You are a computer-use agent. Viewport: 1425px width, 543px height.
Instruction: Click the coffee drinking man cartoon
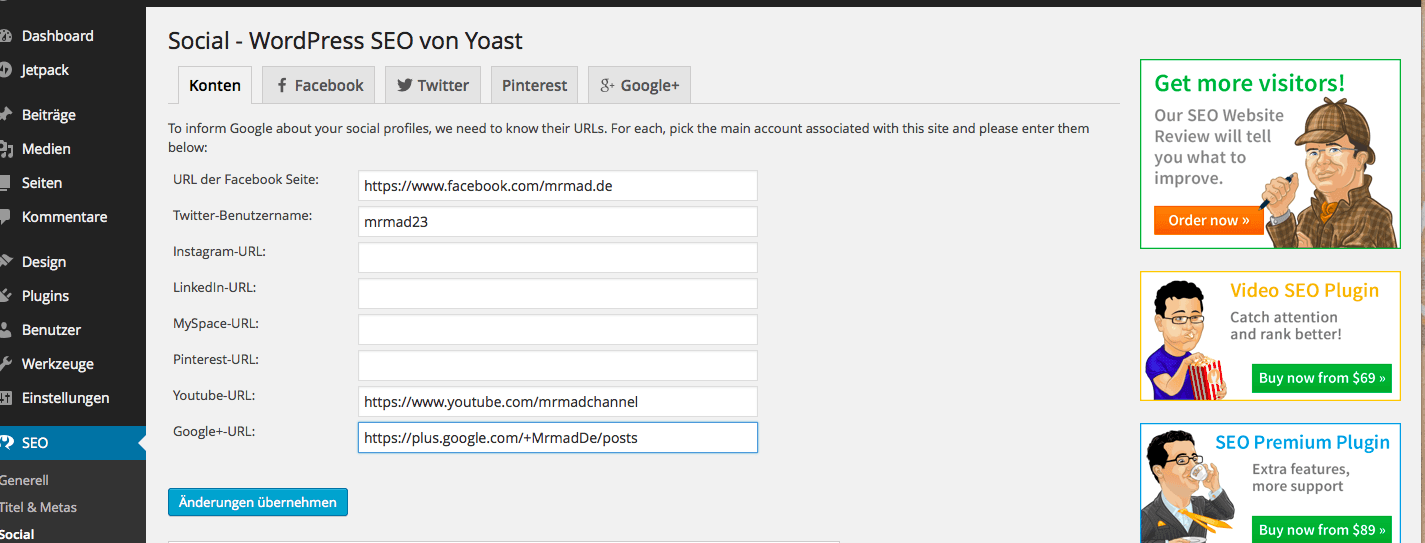(1190, 487)
